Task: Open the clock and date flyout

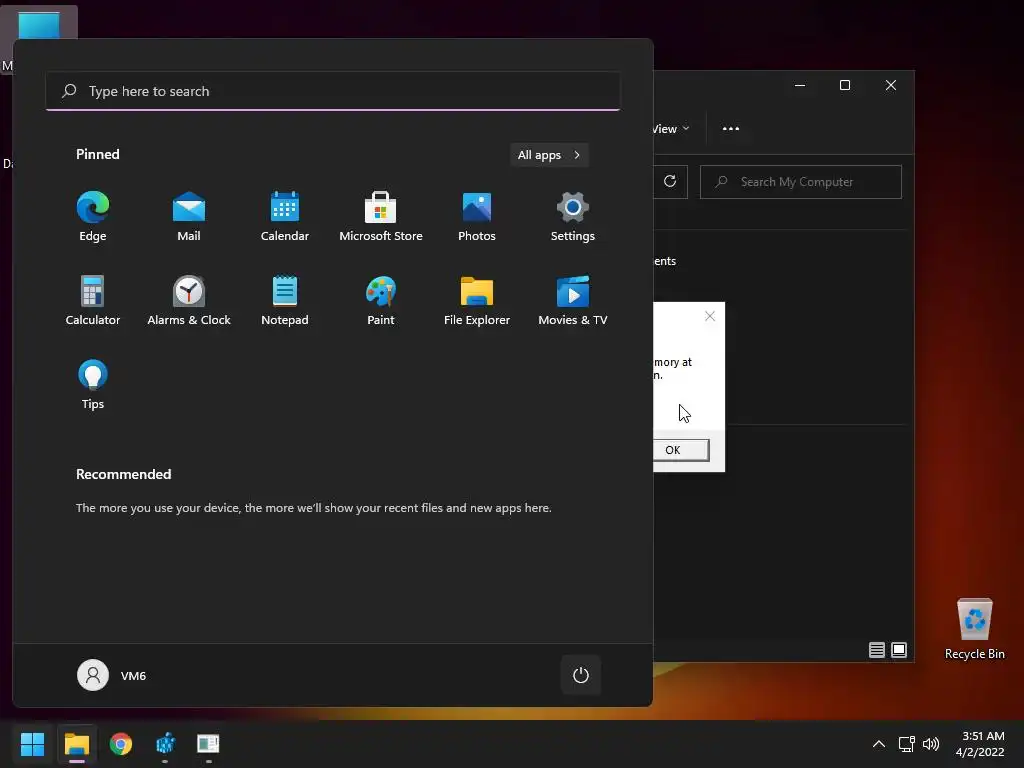Action: (x=981, y=744)
